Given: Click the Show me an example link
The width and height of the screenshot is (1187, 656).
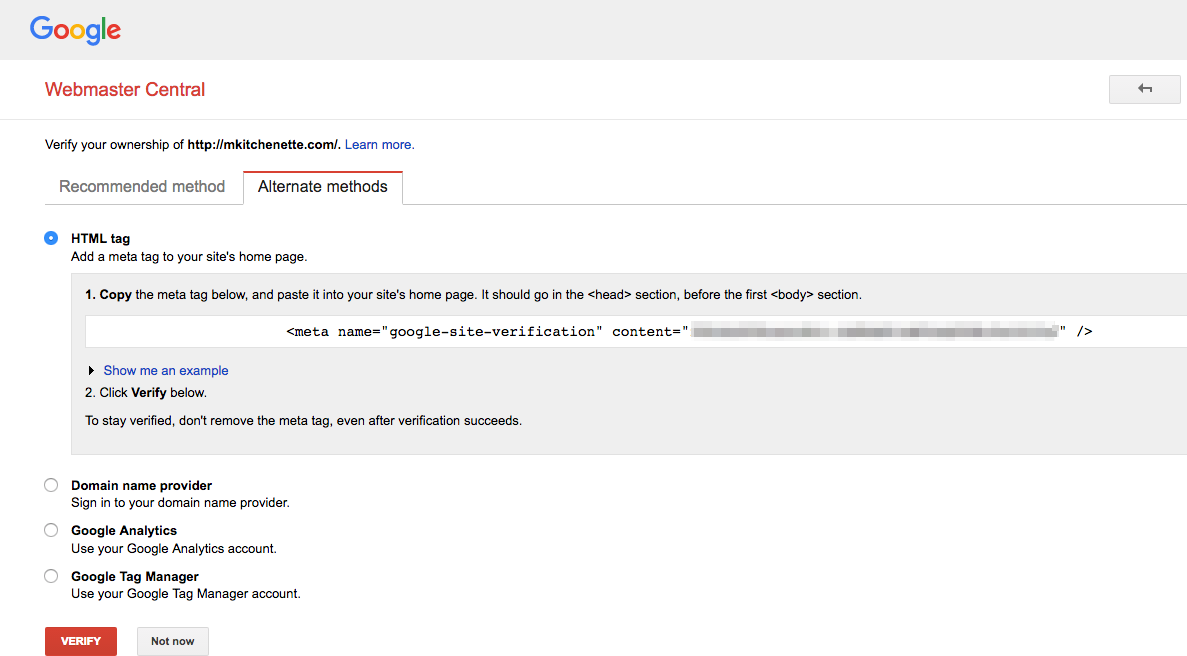Looking at the screenshot, I should pos(166,370).
